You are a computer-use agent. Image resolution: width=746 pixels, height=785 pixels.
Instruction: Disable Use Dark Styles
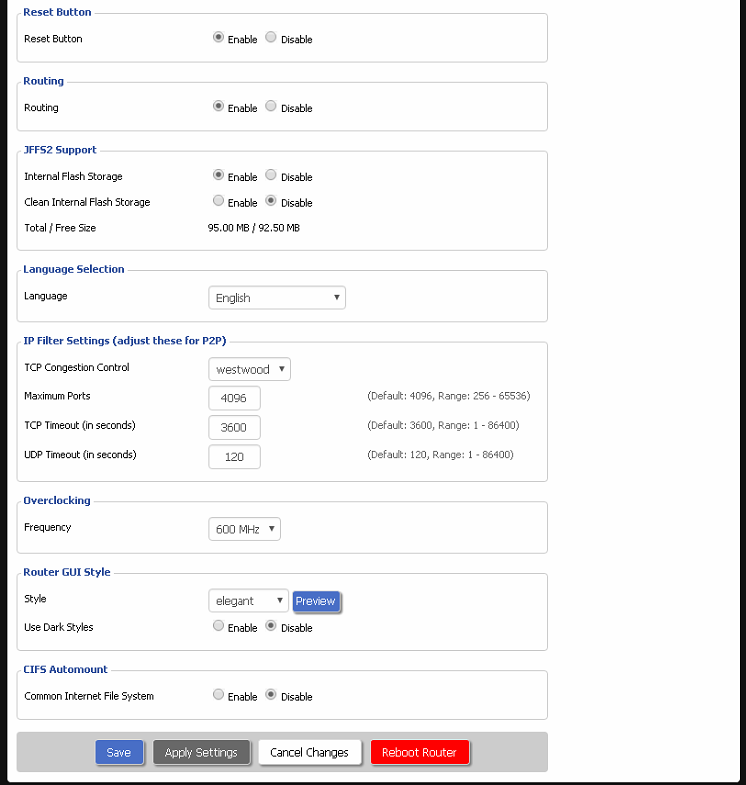[271, 626]
